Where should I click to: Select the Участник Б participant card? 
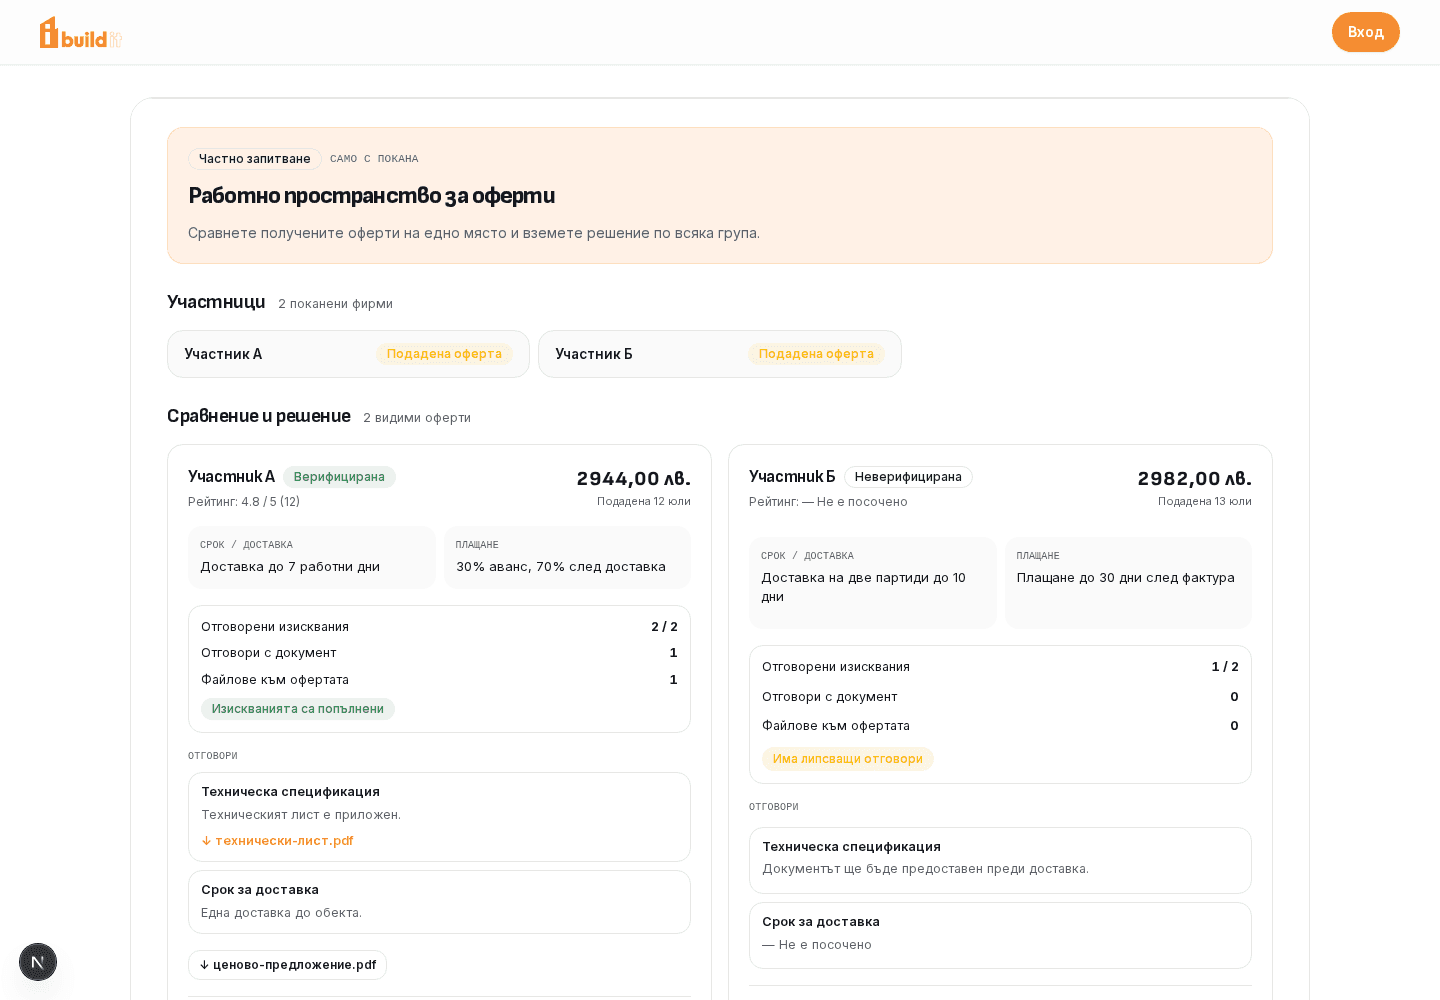[720, 354]
